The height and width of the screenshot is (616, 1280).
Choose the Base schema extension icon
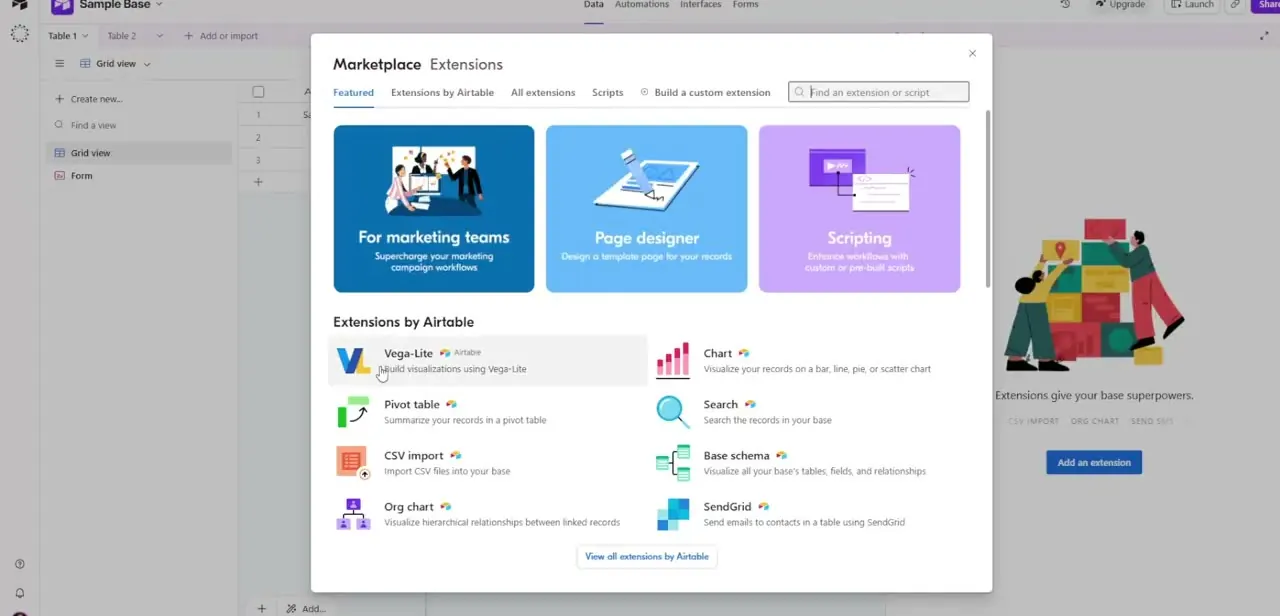(673, 463)
